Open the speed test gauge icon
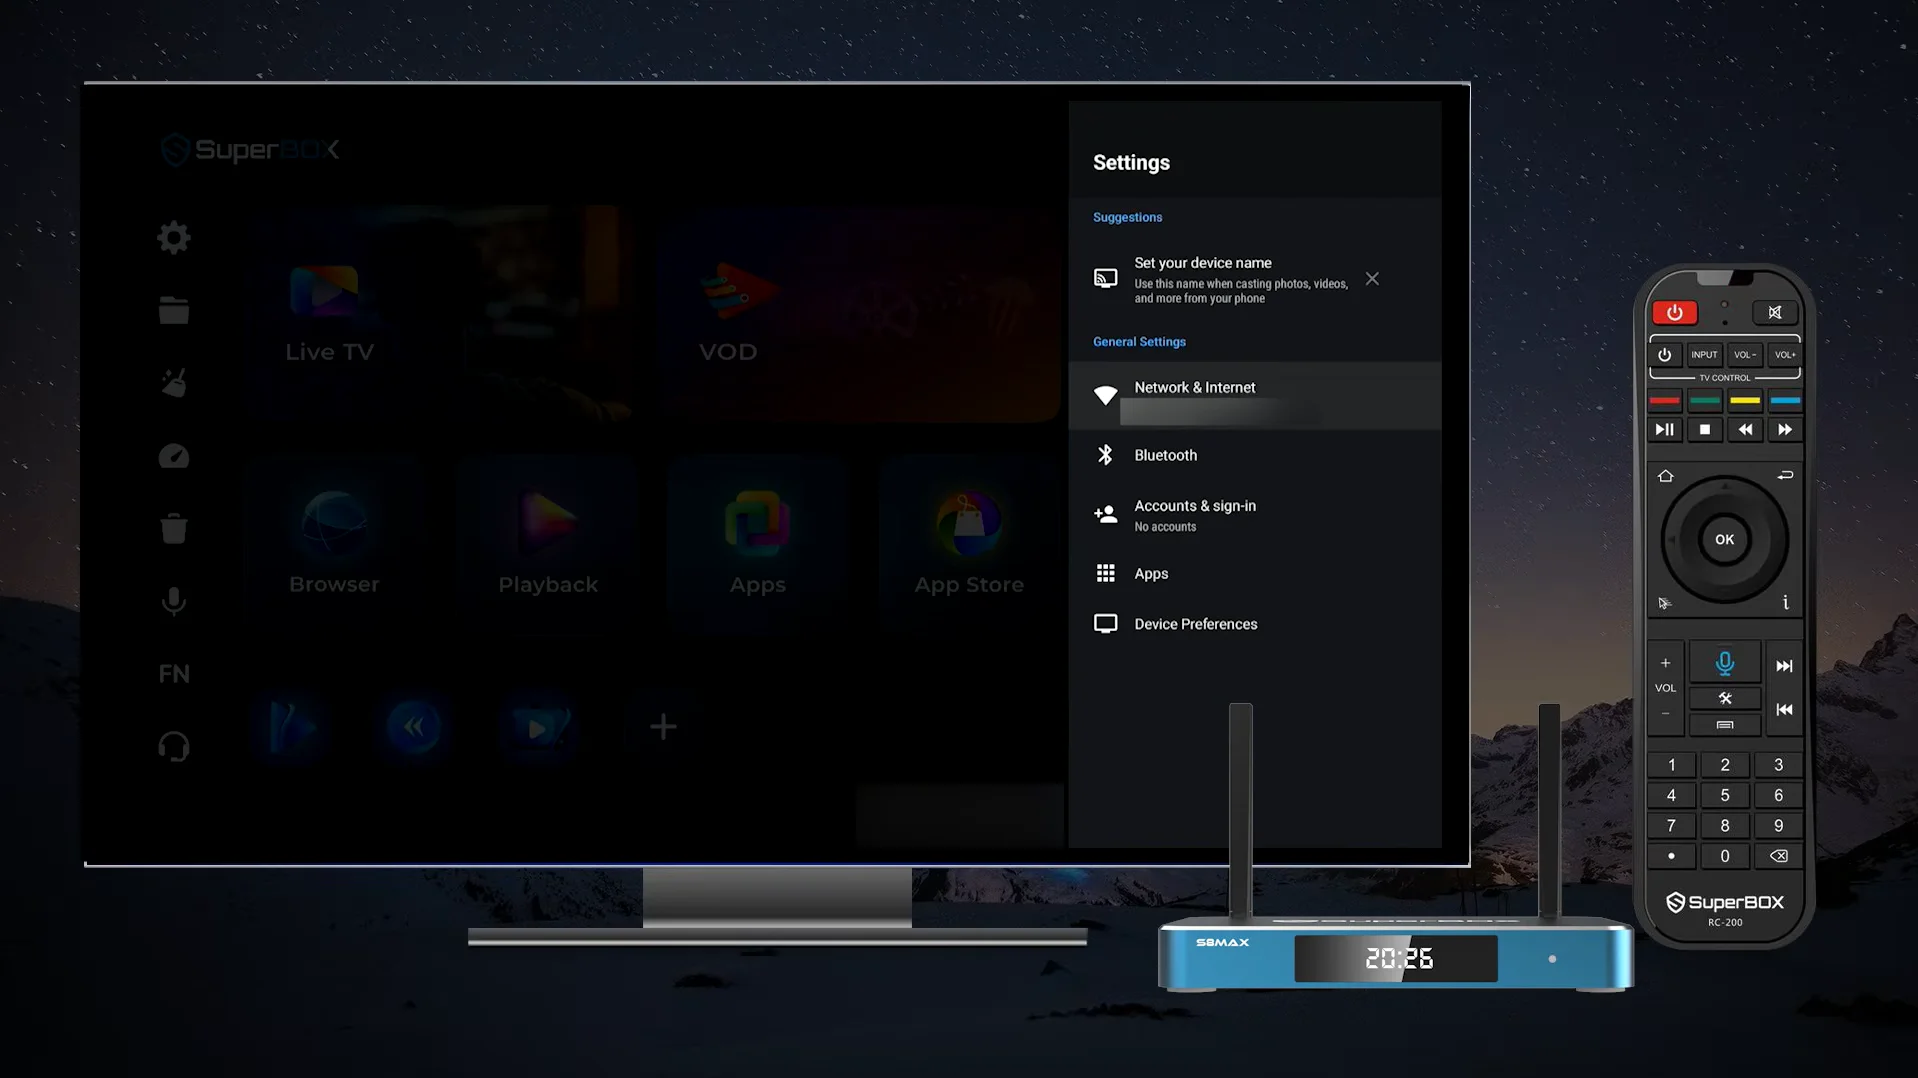The width and height of the screenshot is (1918, 1078). tap(174, 456)
